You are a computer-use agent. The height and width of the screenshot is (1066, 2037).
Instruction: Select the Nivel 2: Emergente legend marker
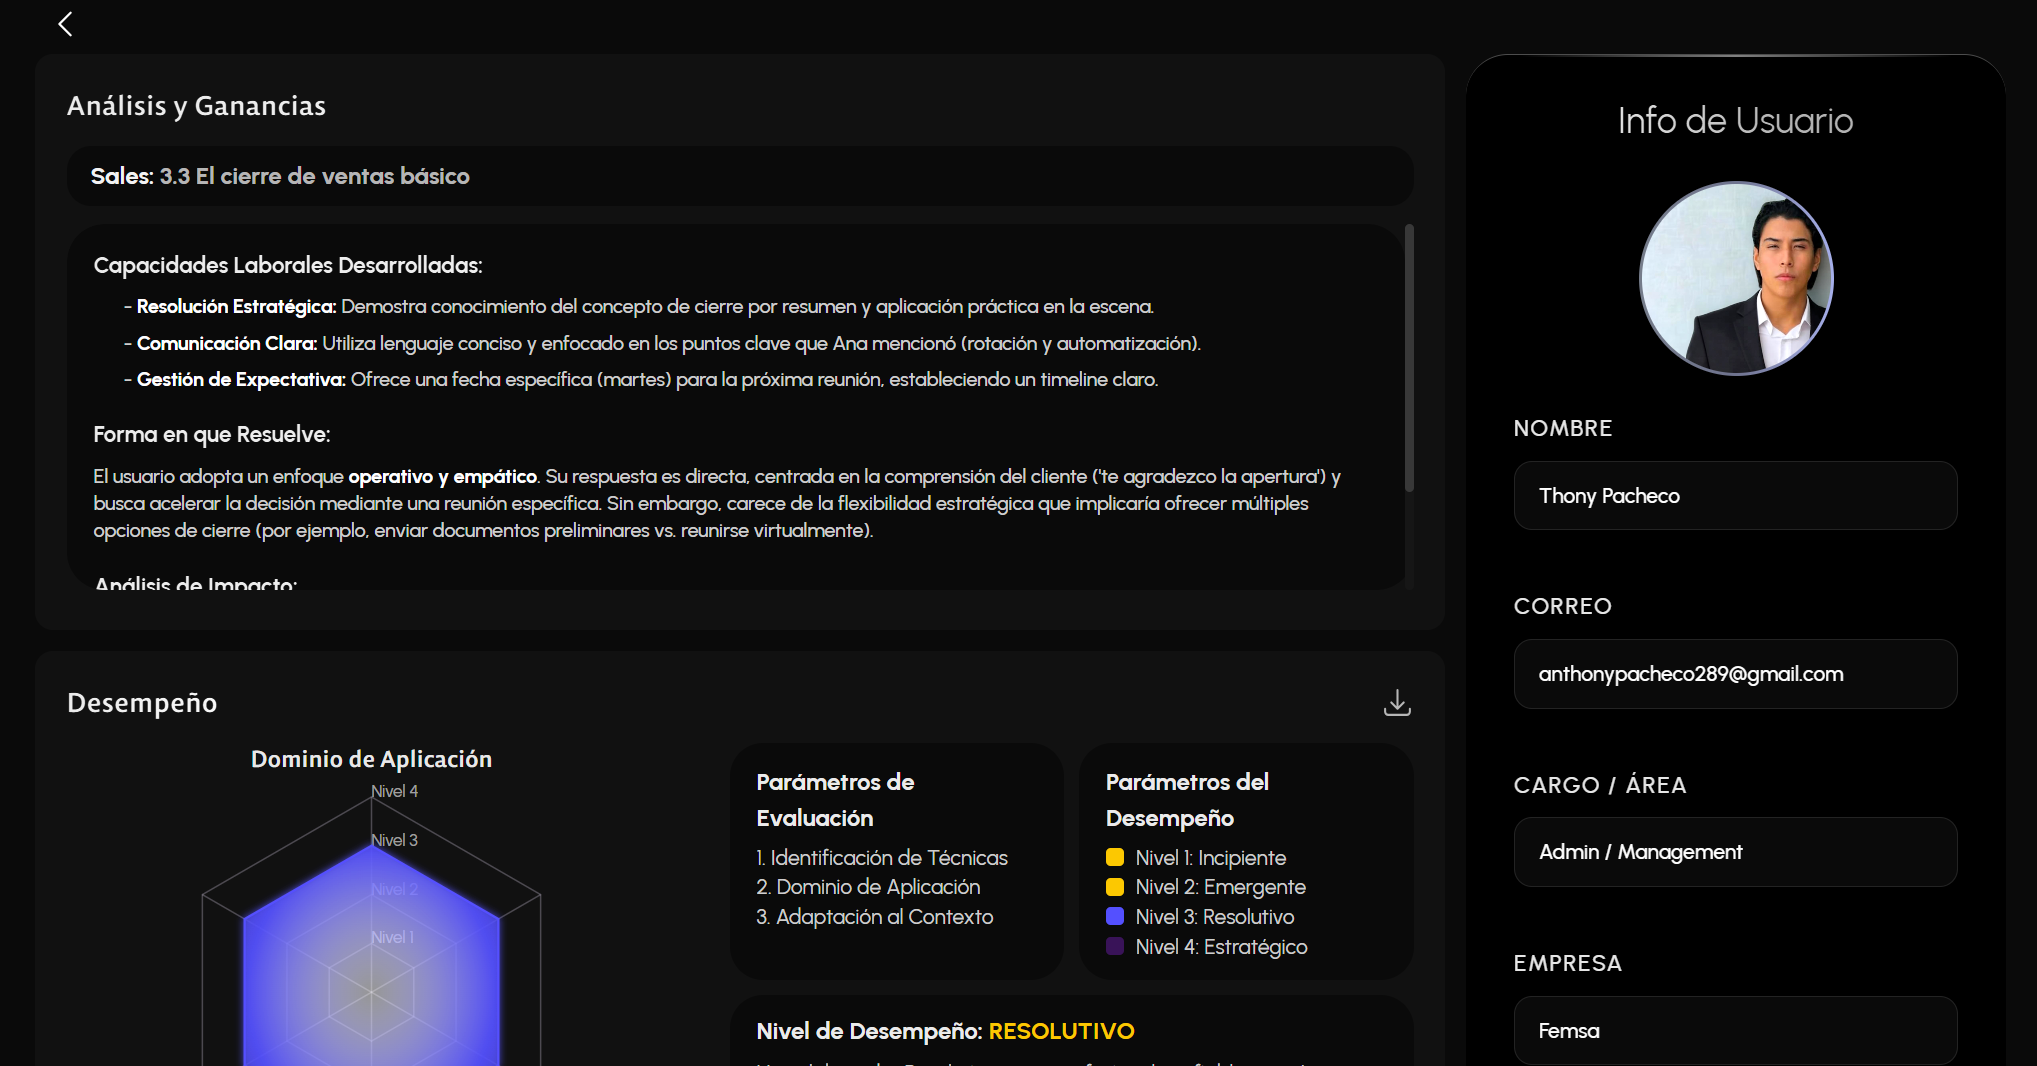click(1115, 887)
